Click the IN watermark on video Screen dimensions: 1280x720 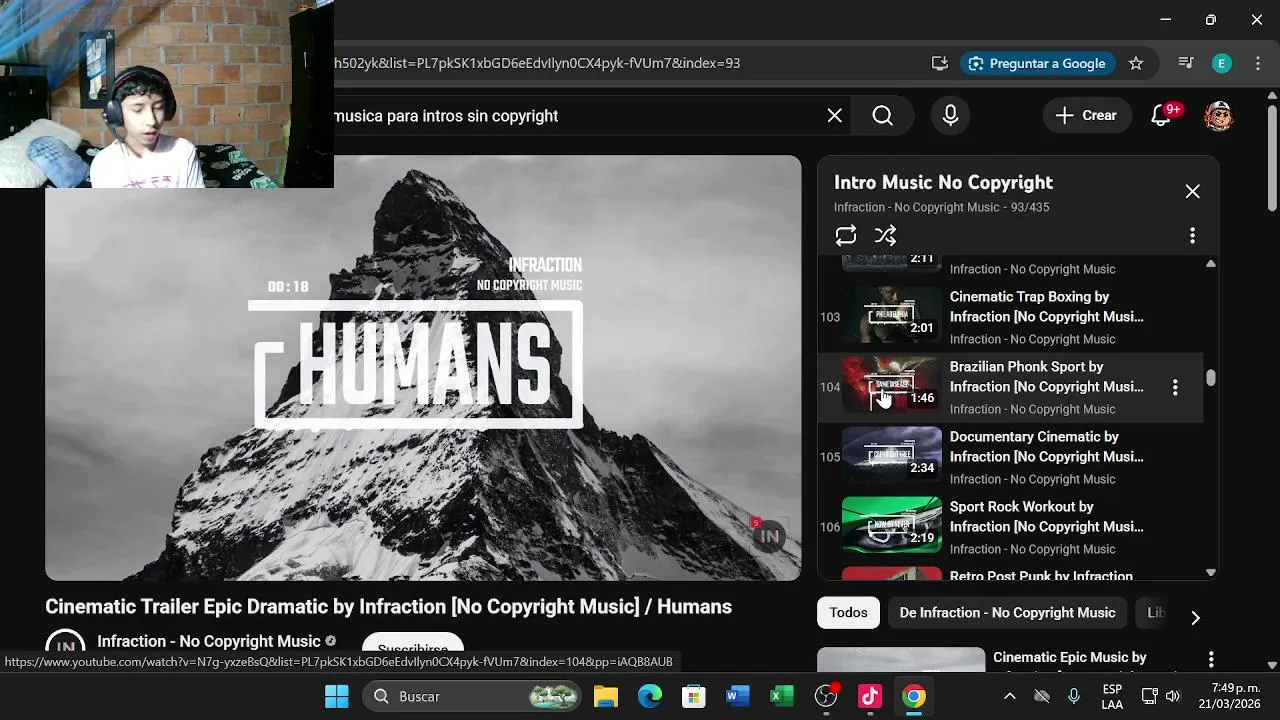tap(768, 536)
